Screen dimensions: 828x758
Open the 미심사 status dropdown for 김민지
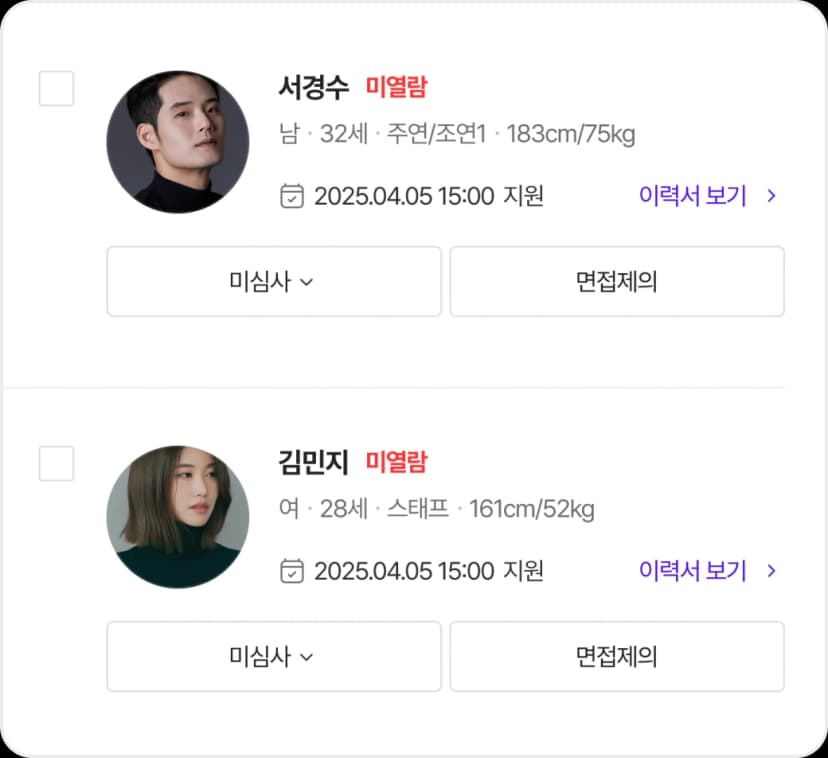tap(273, 657)
